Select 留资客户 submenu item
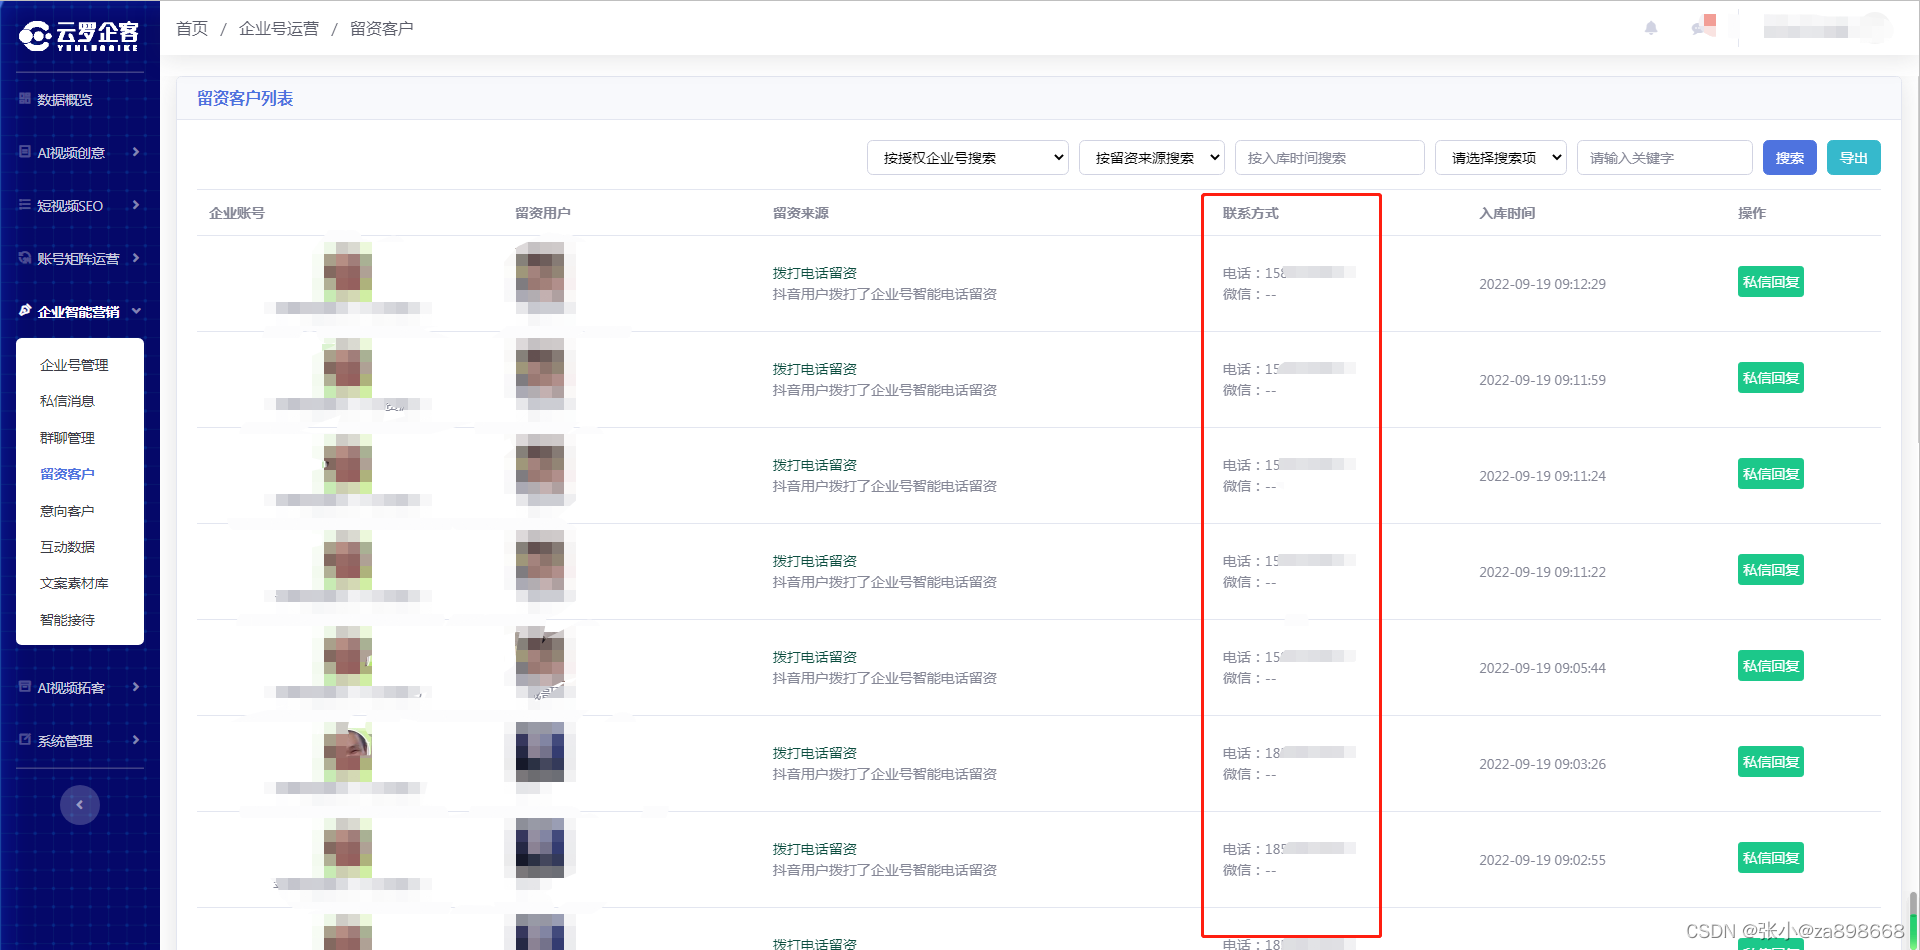 pyautogui.click(x=68, y=474)
